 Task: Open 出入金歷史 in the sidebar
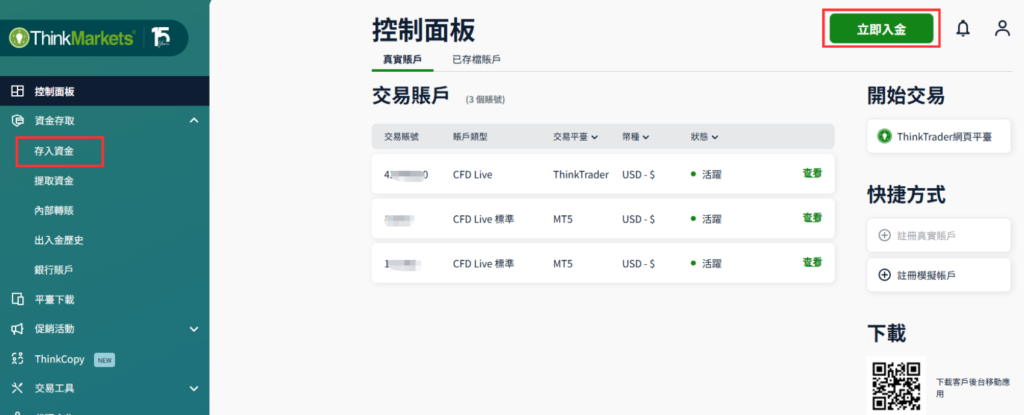tap(59, 240)
